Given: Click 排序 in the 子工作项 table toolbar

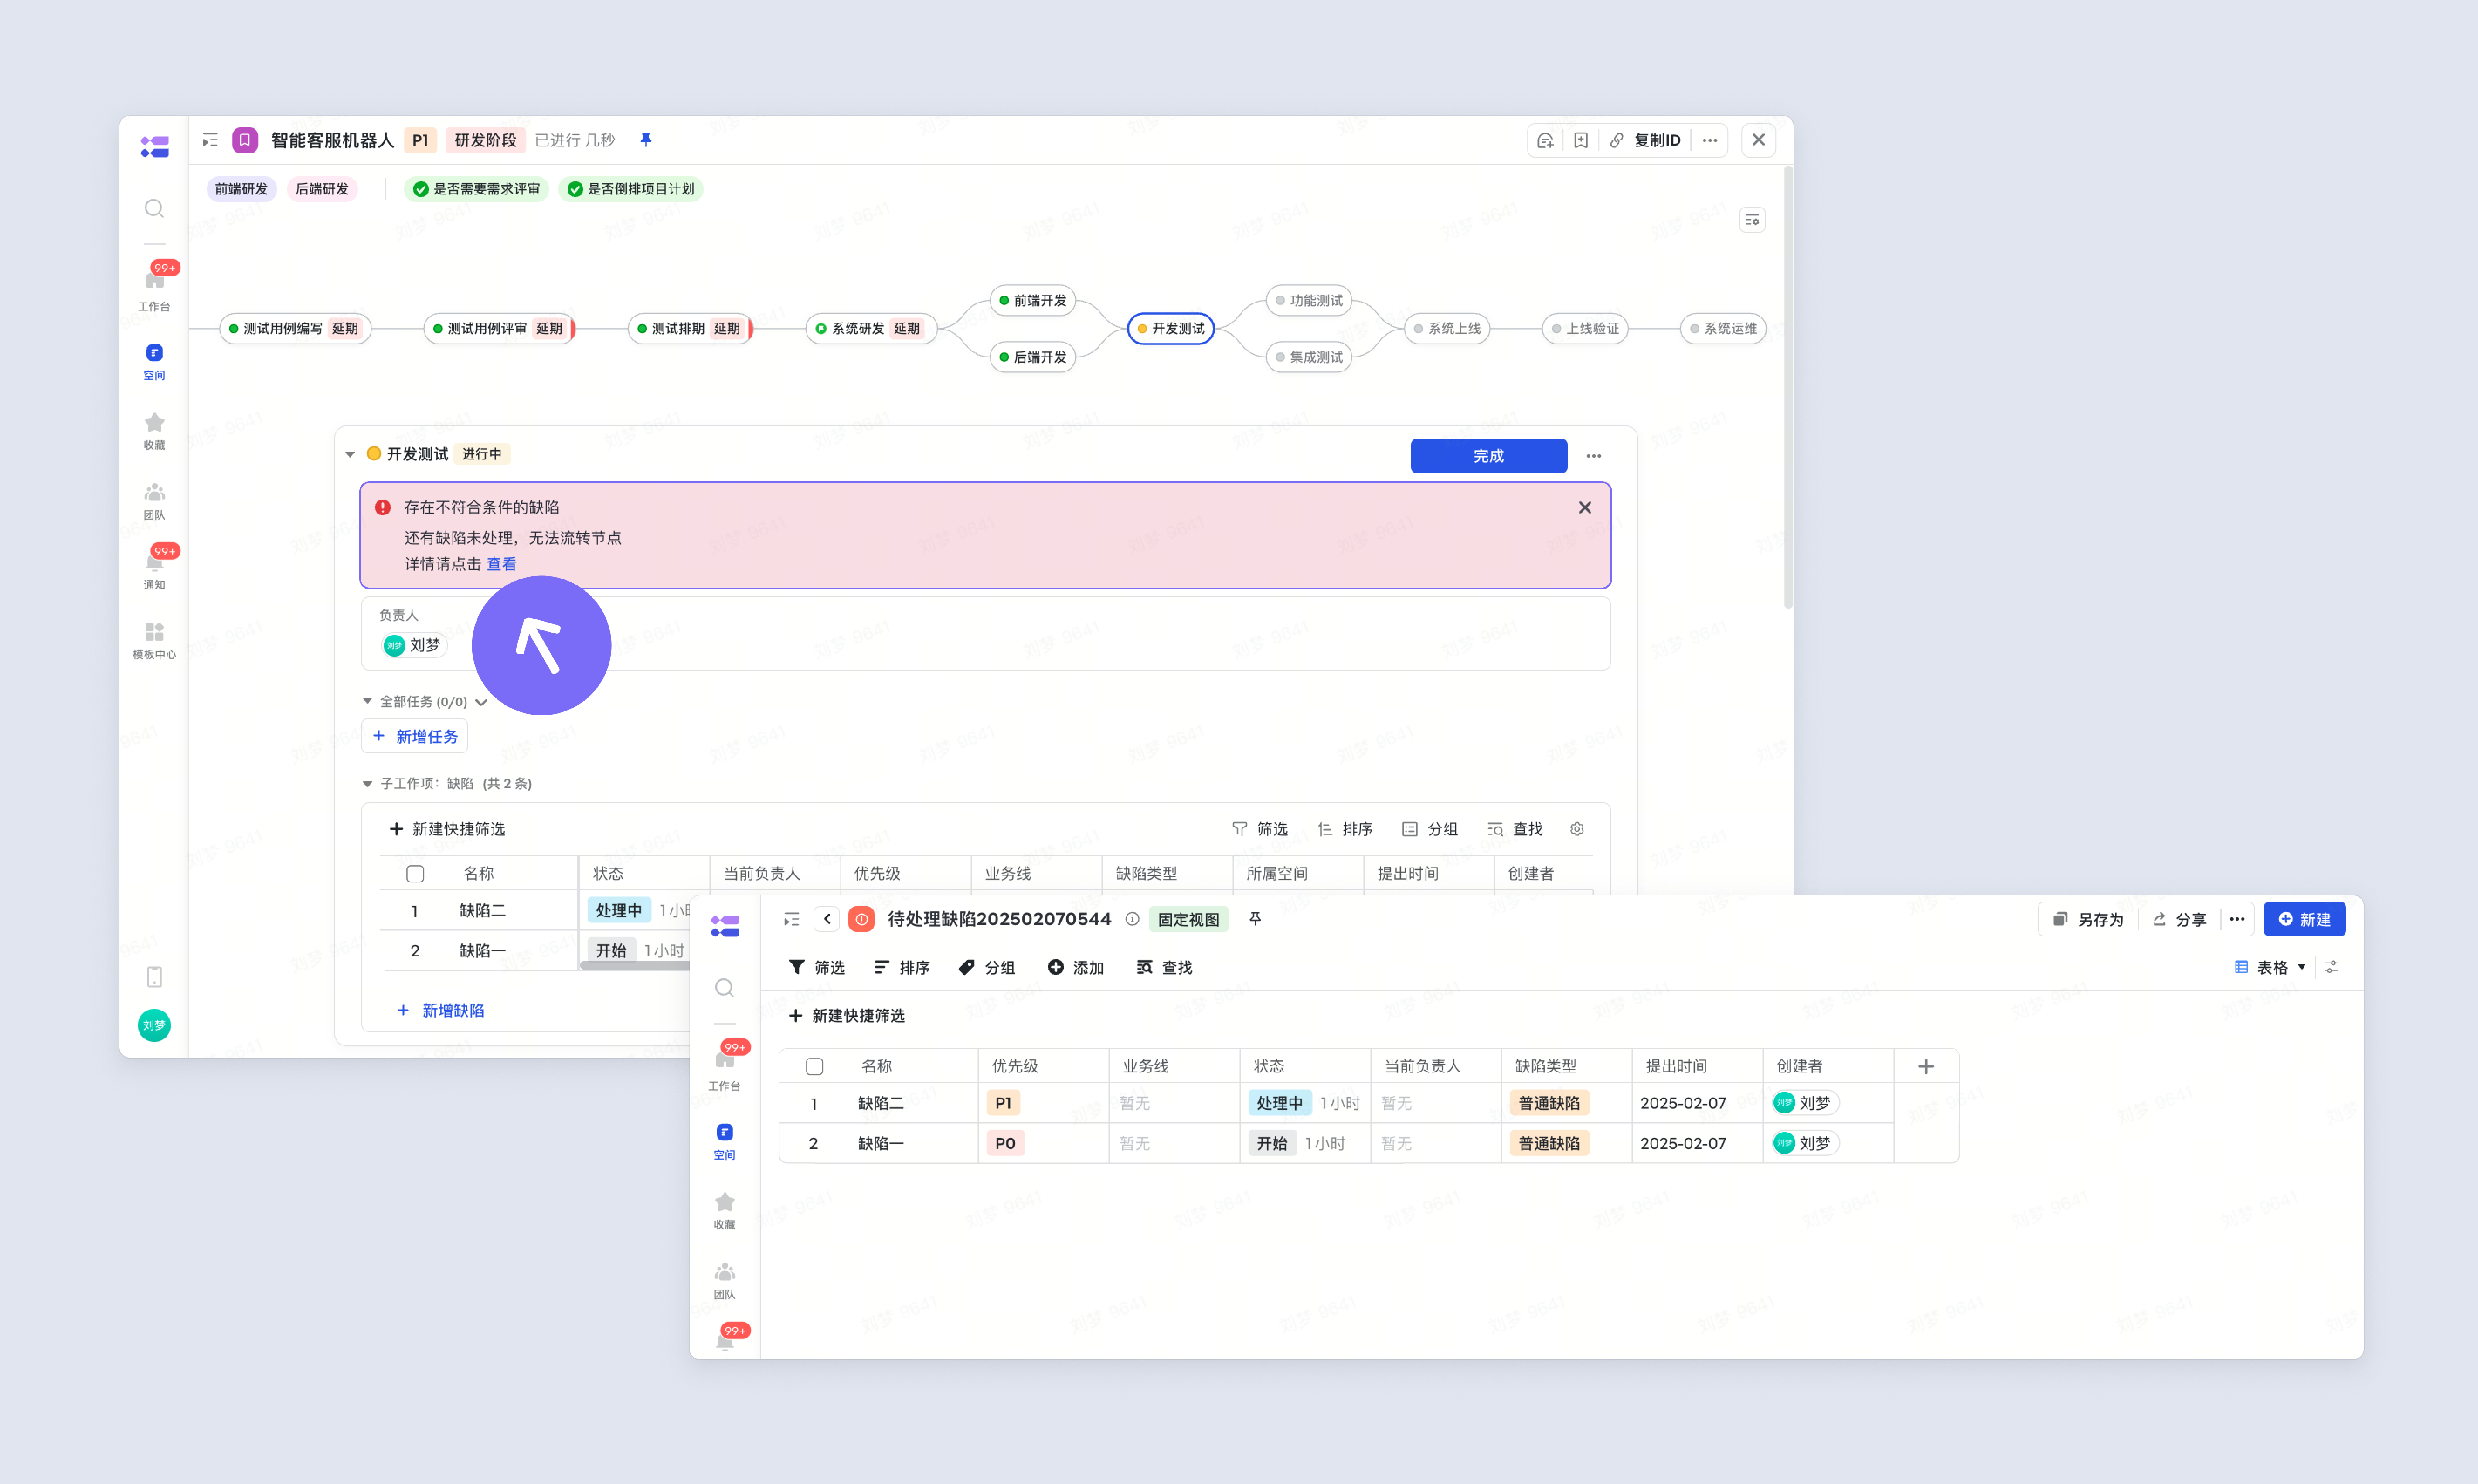Looking at the screenshot, I should [x=1345, y=829].
